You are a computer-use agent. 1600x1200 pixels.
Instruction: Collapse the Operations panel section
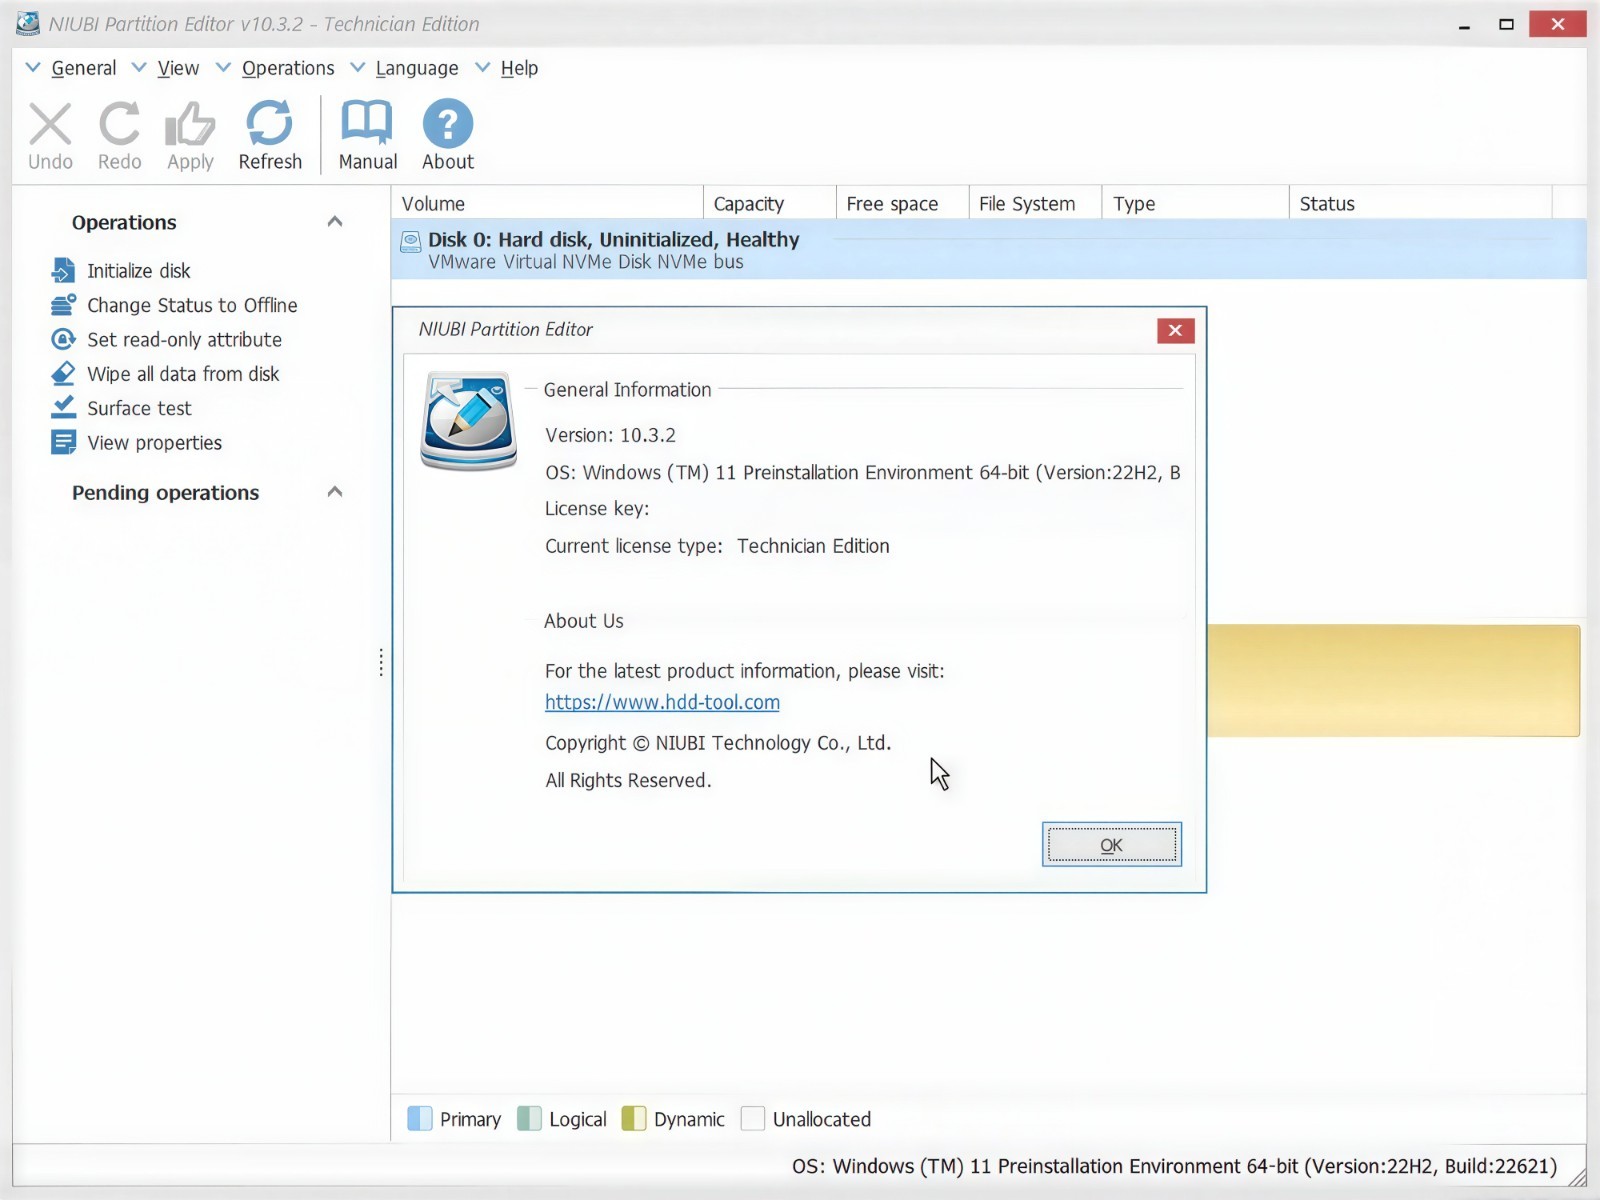click(x=335, y=222)
